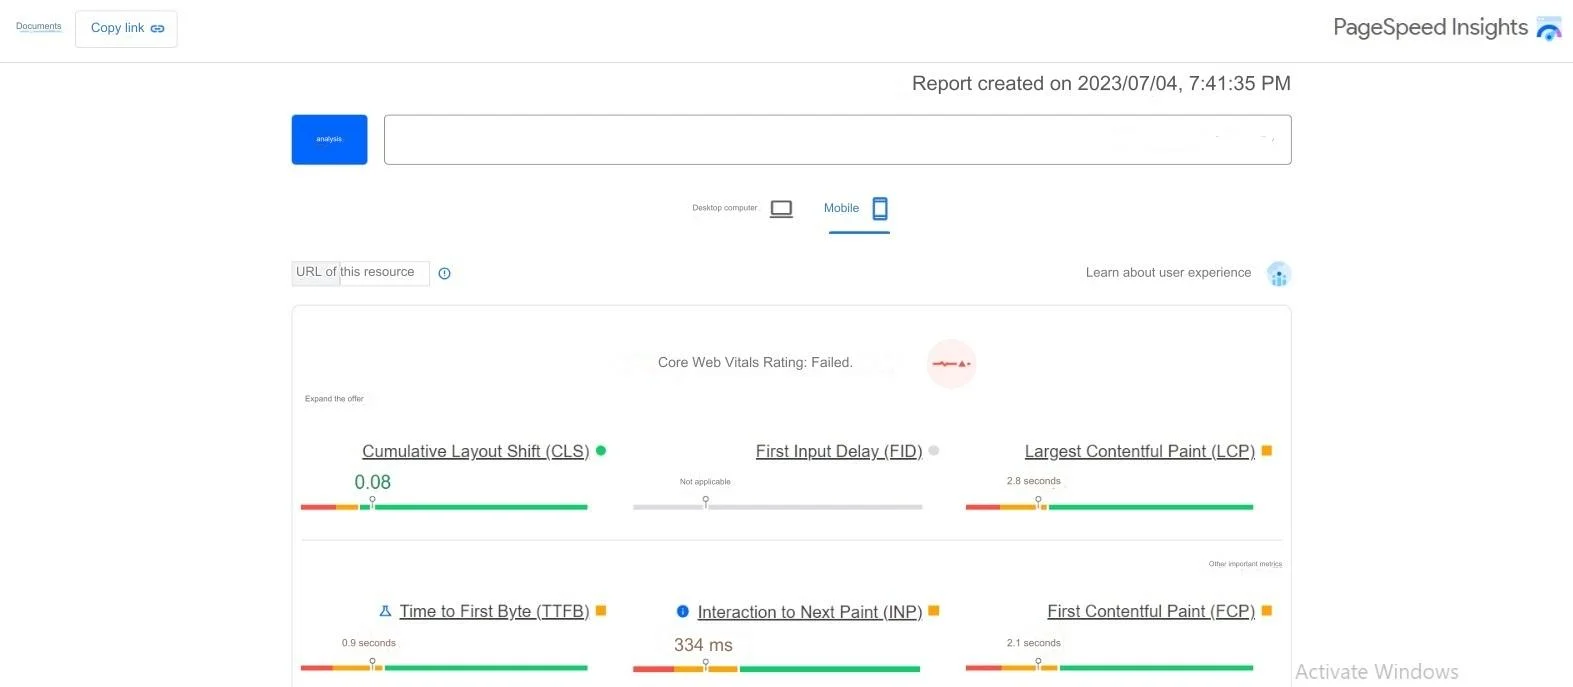Click the FCP distribution bar marker

(x=1038, y=664)
